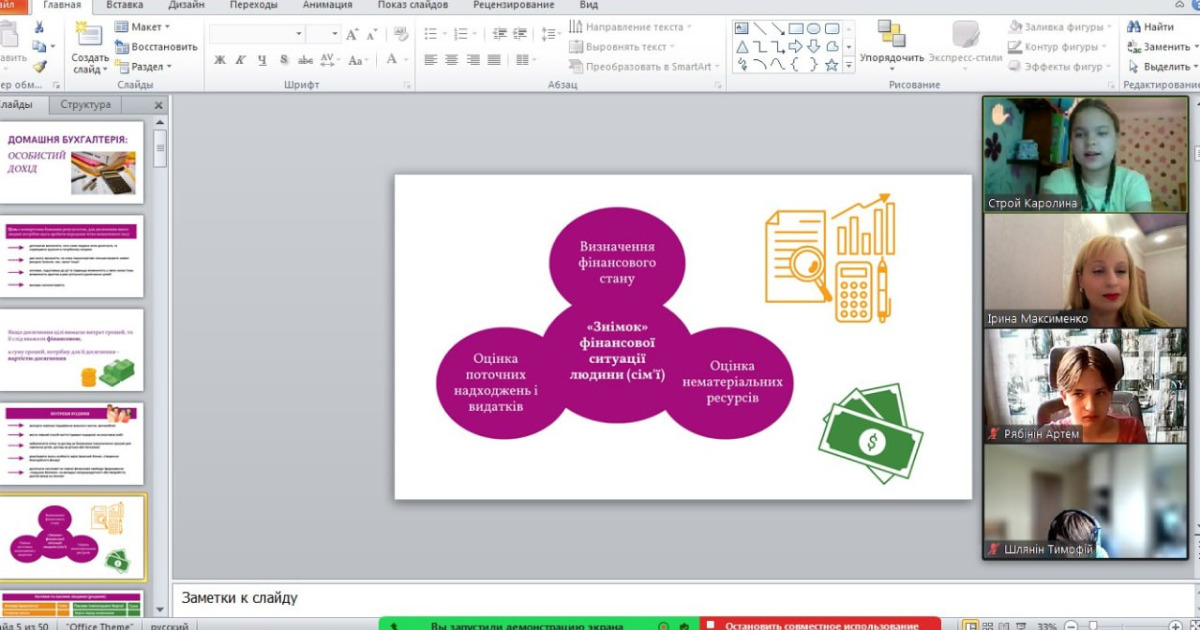The image size is (1200, 630).
Task: Toggle center text alignment
Action: (451, 60)
